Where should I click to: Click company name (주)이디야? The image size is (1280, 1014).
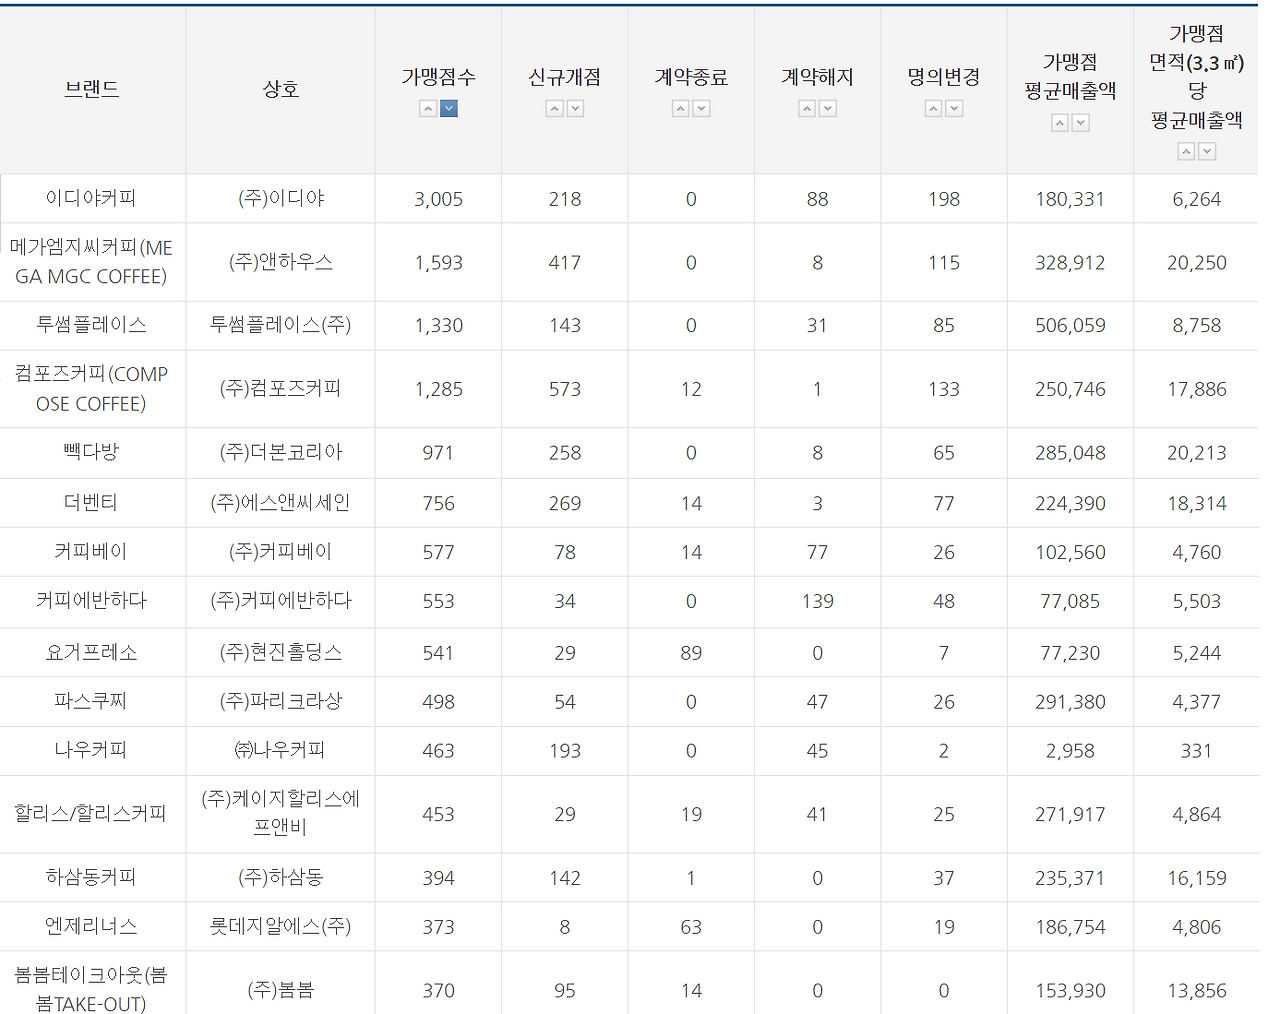(x=281, y=199)
